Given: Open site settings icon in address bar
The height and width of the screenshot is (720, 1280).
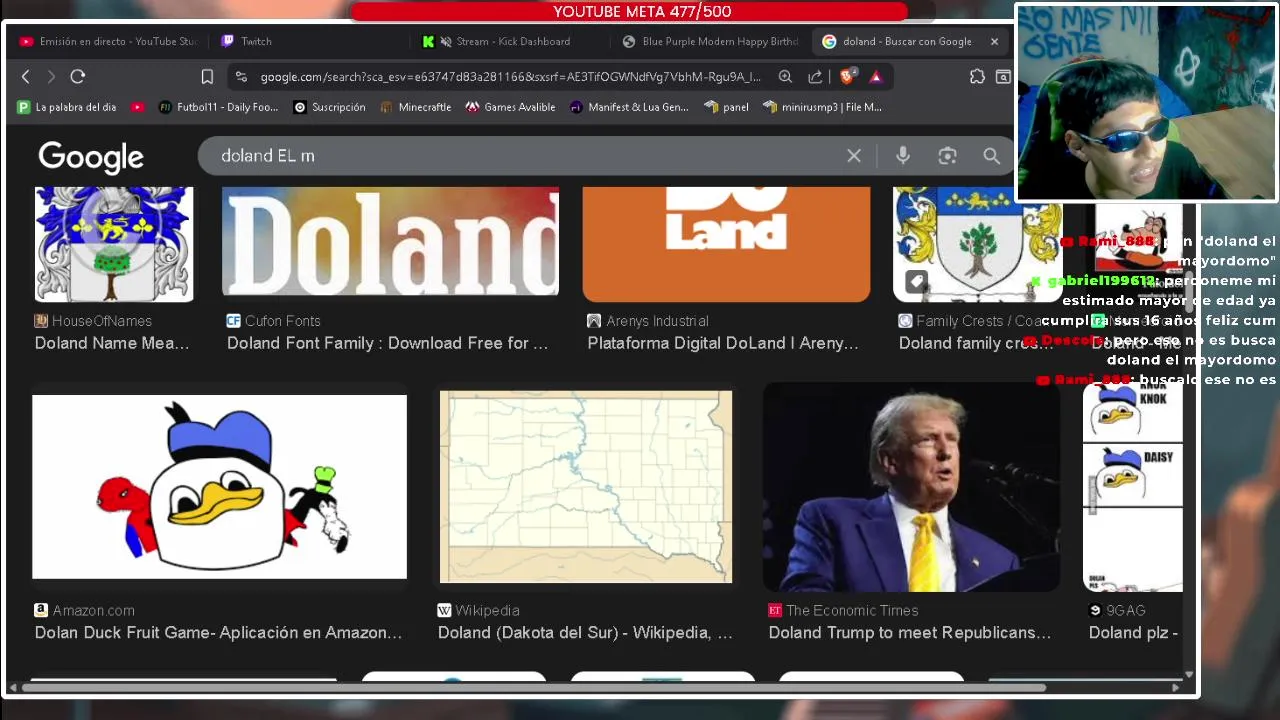Looking at the screenshot, I should tap(240, 76).
